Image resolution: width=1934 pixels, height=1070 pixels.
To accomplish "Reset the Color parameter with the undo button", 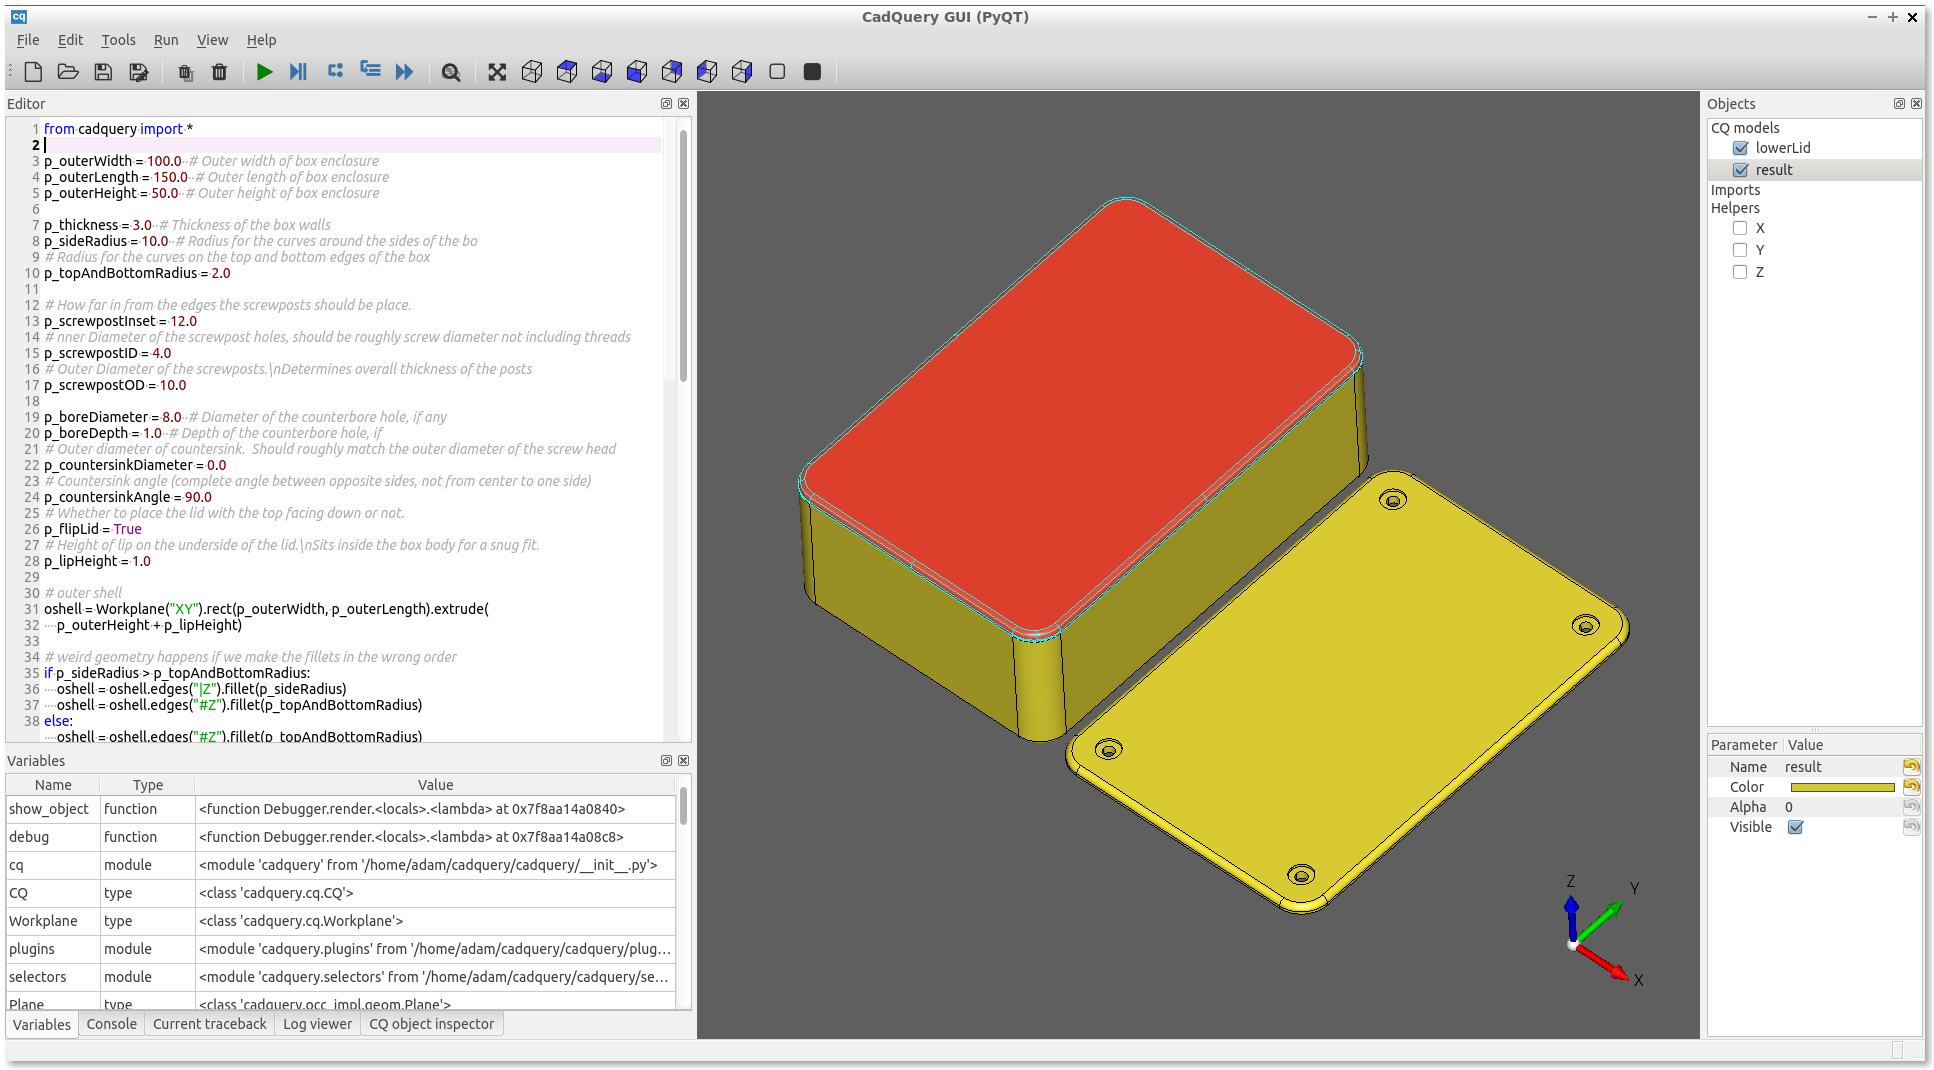I will pos(1912,786).
